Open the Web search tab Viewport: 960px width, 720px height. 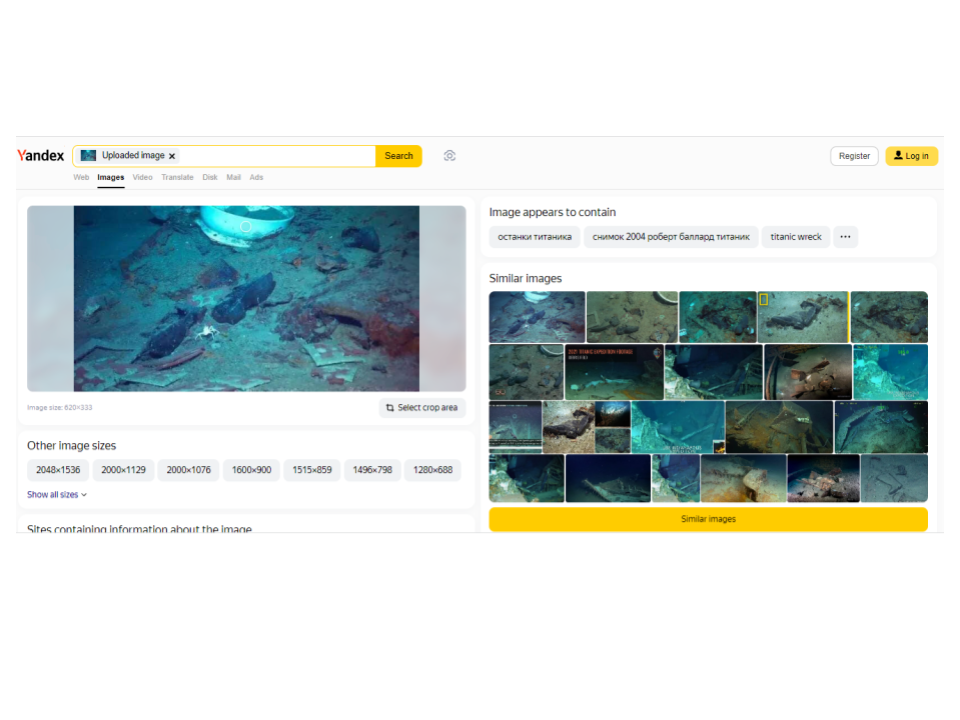click(81, 177)
